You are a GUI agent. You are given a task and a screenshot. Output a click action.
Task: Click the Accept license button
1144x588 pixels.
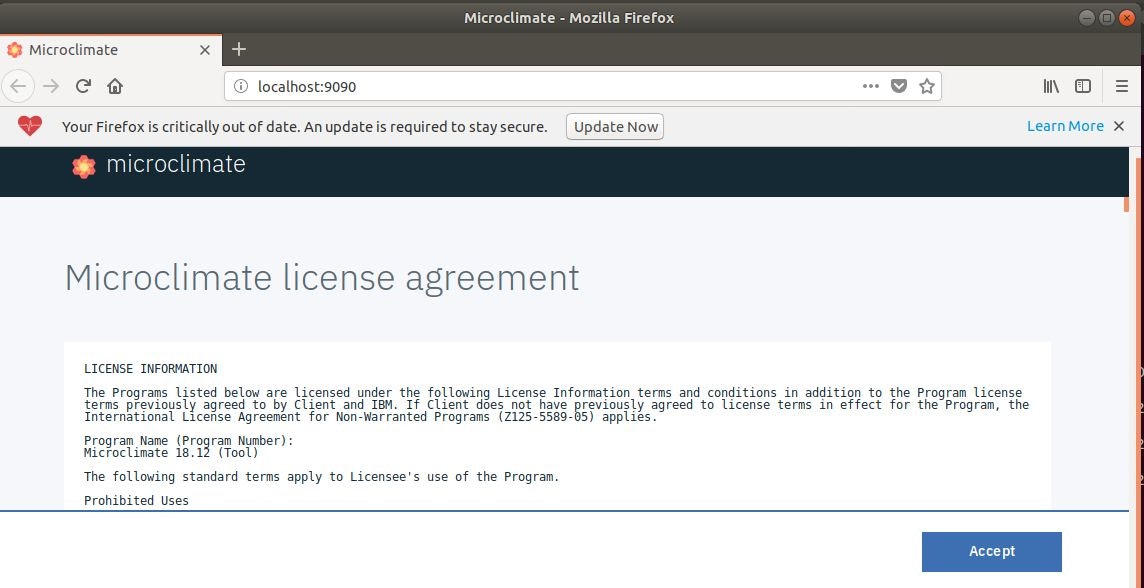[x=992, y=552]
